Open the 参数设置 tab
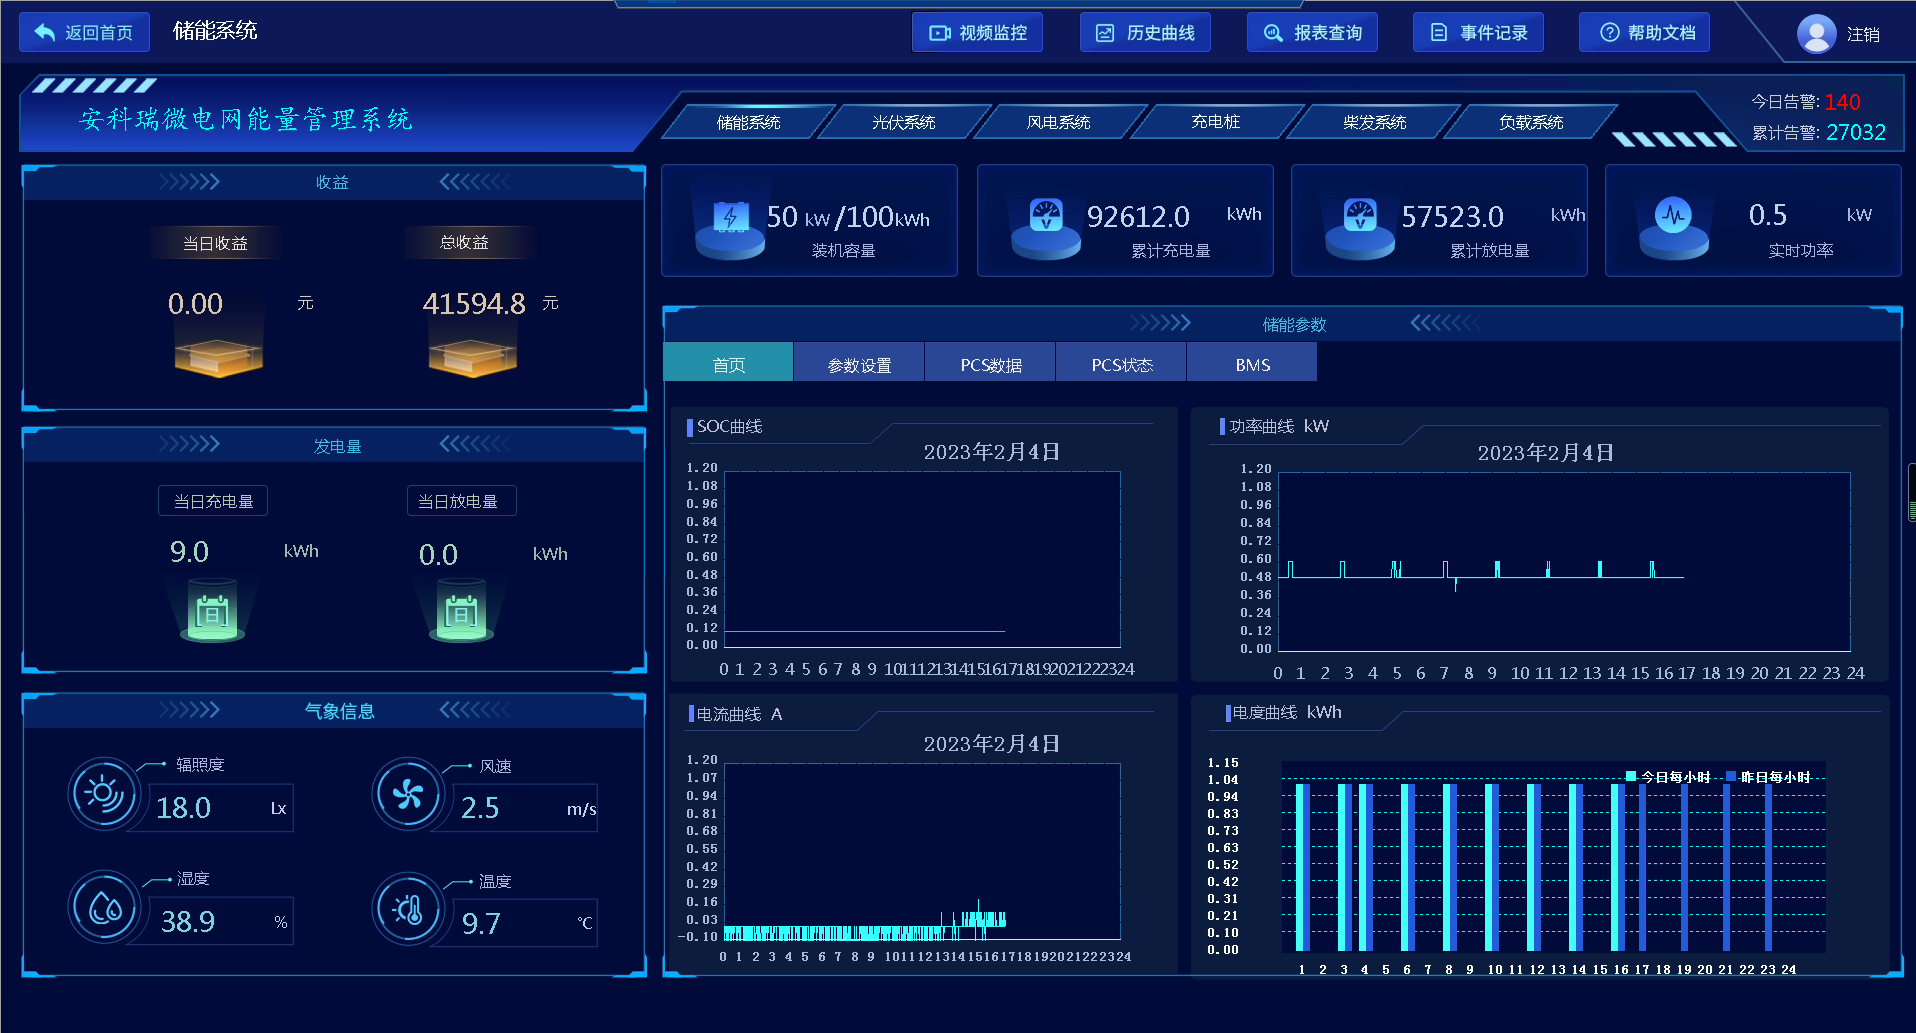 (859, 365)
